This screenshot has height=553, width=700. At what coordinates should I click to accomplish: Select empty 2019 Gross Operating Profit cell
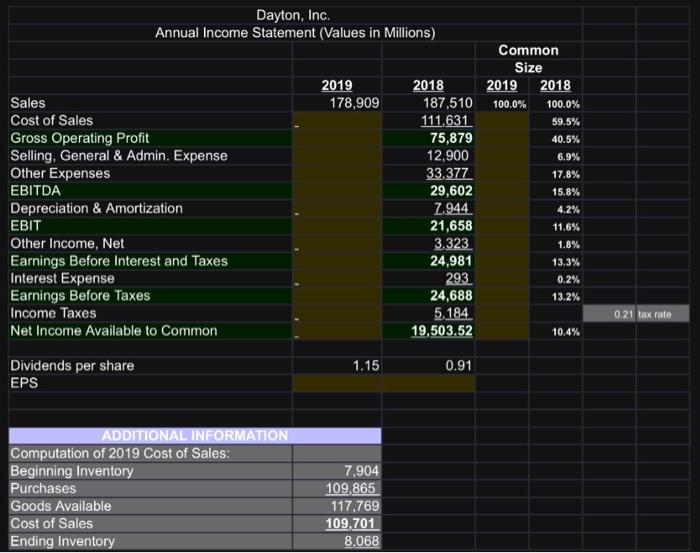click(x=337, y=138)
